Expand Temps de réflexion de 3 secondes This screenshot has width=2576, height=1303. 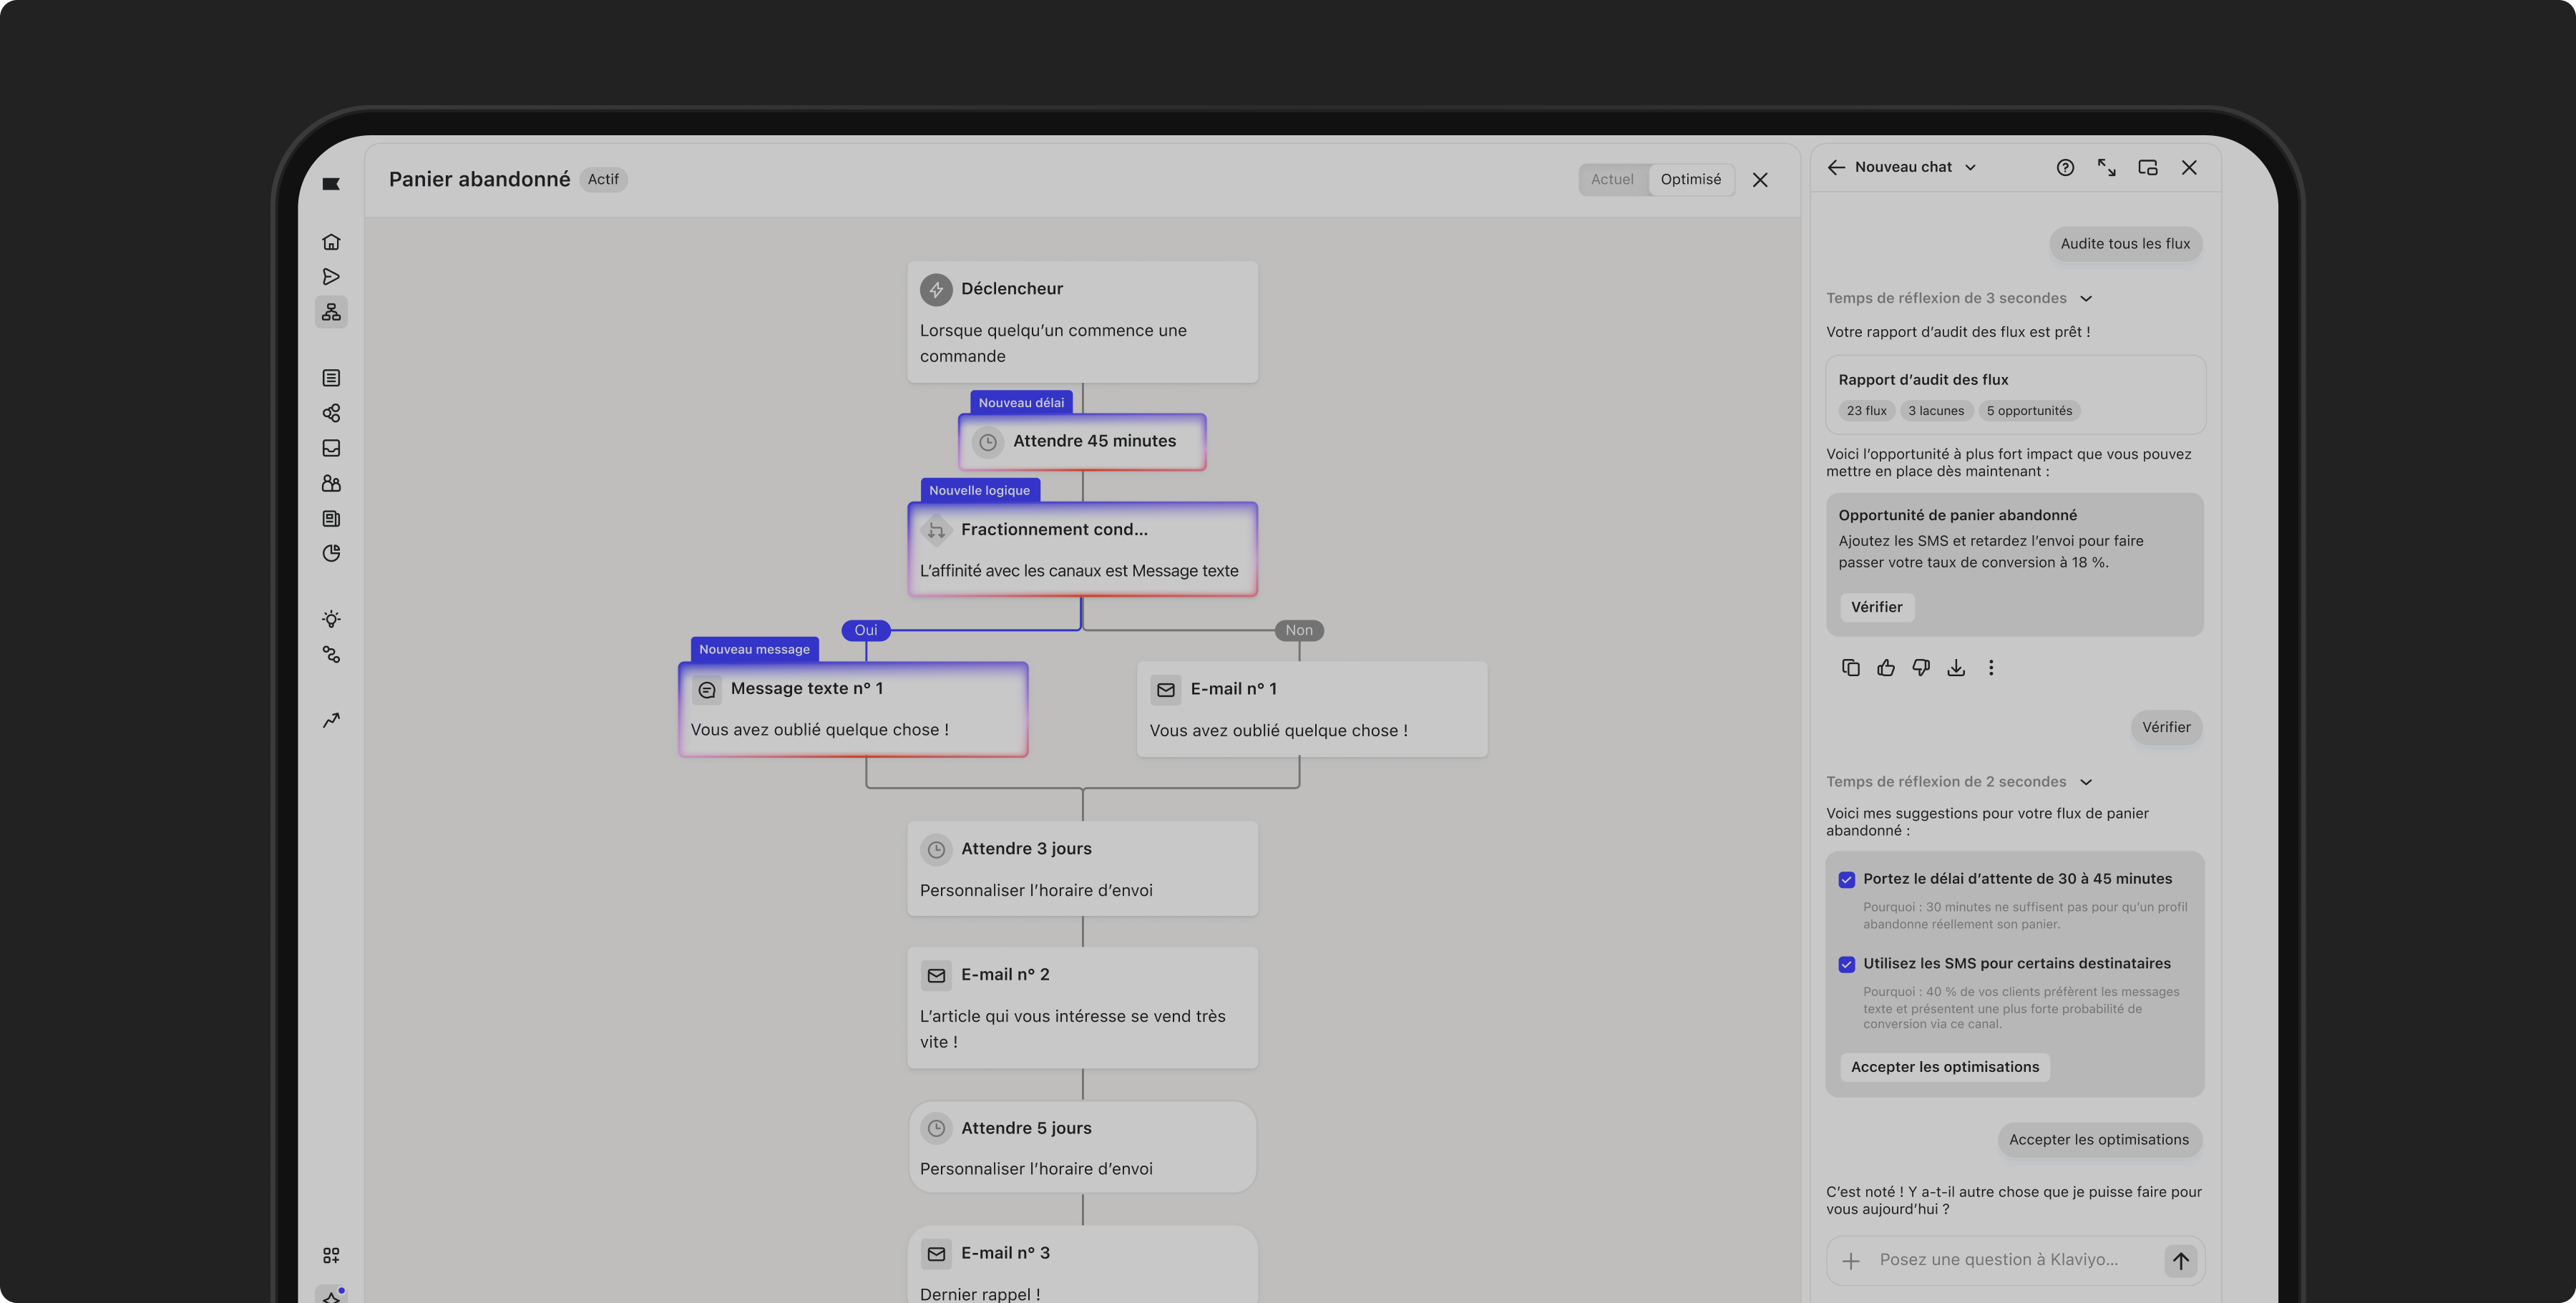pos(1959,298)
